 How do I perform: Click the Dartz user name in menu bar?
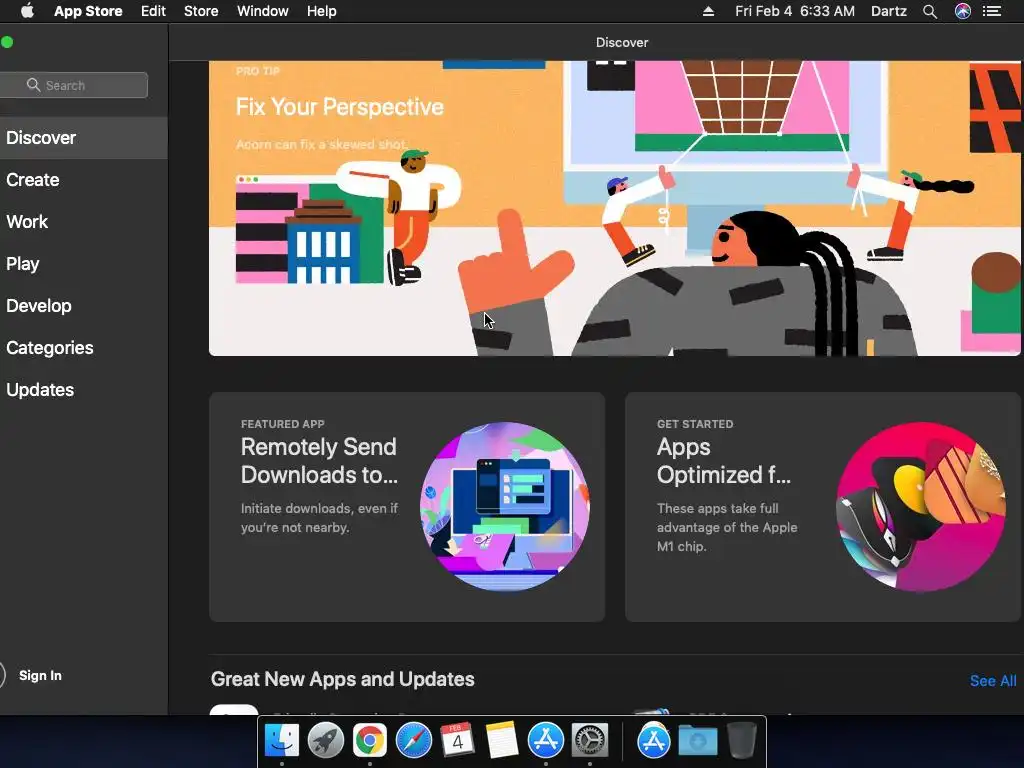point(888,11)
